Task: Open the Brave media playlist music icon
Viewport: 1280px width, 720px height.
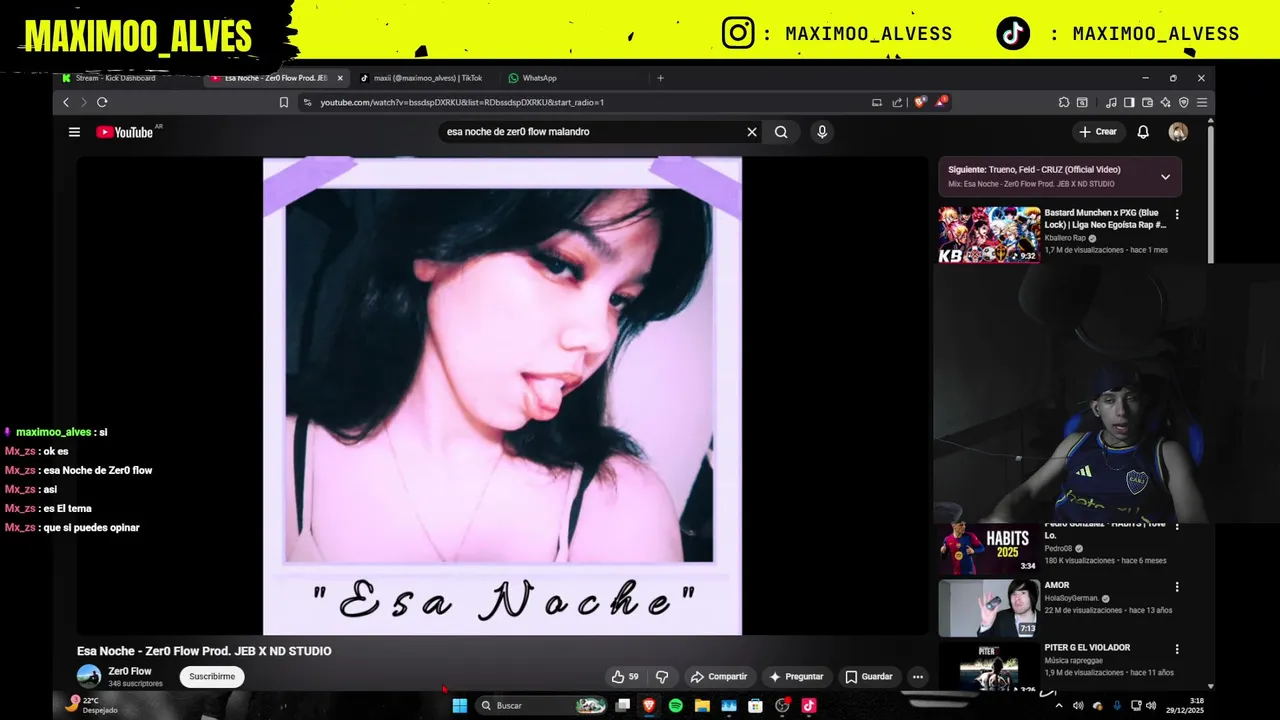Action: click(1111, 102)
